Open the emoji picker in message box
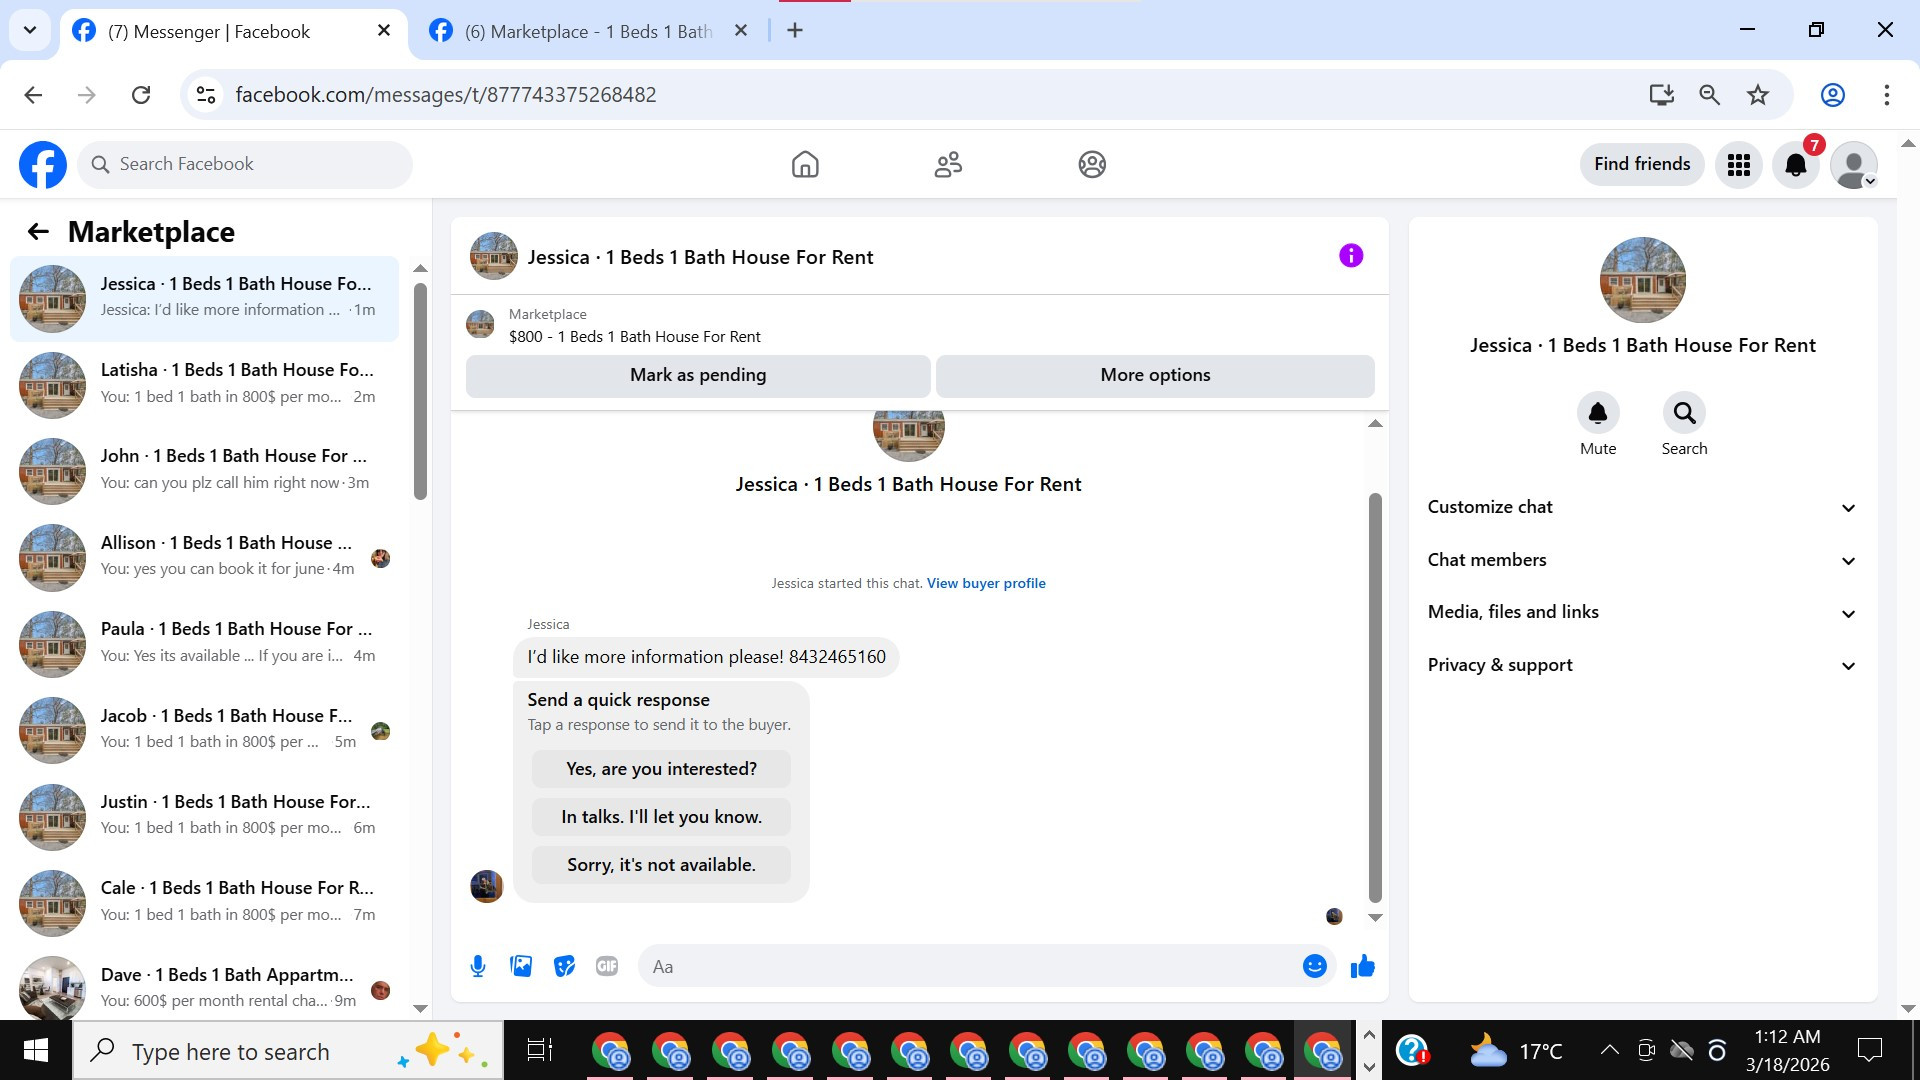Screen dimensions: 1920x1080 click(x=1315, y=966)
